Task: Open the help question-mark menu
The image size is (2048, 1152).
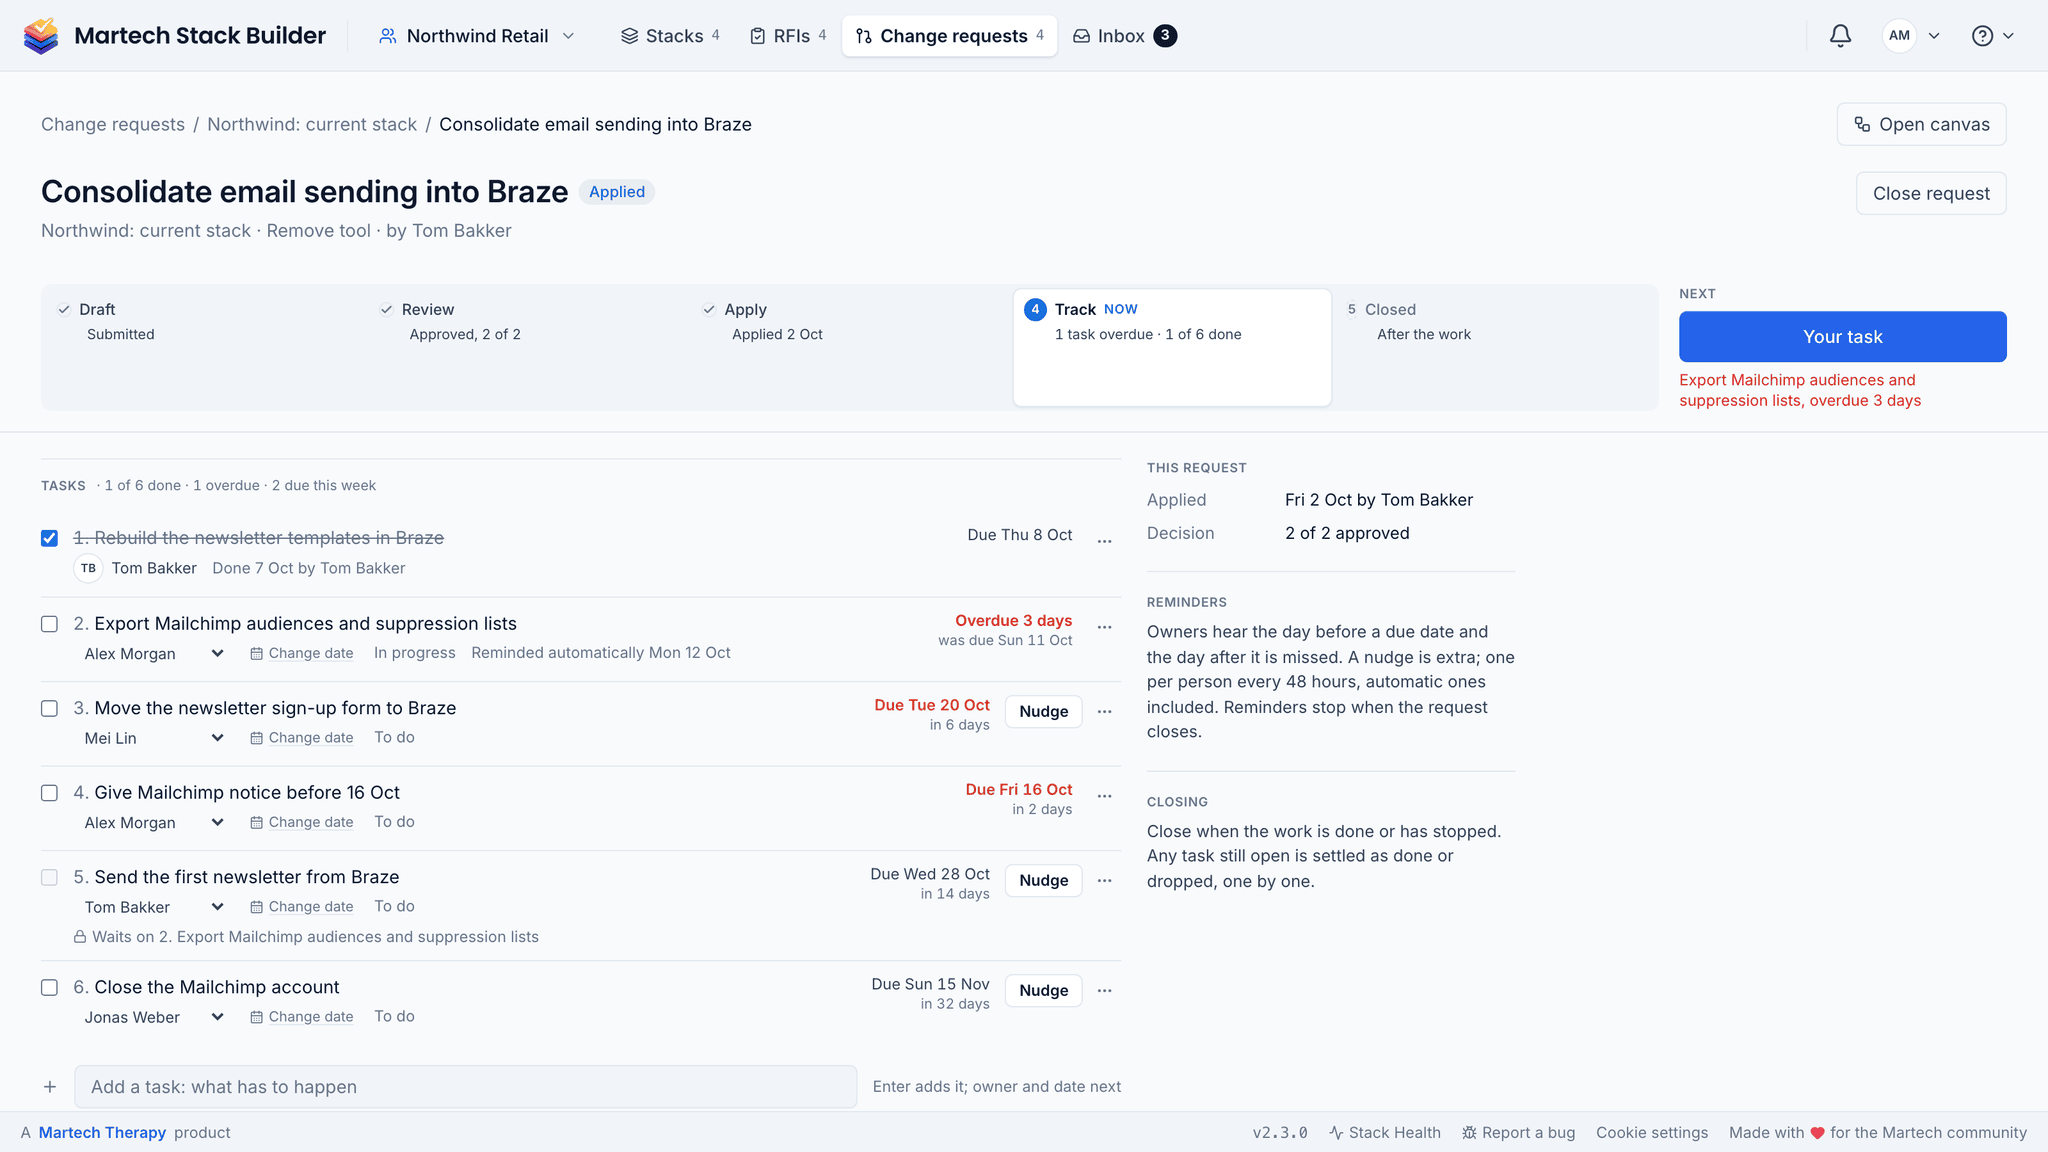Action: pyautogui.click(x=1992, y=36)
